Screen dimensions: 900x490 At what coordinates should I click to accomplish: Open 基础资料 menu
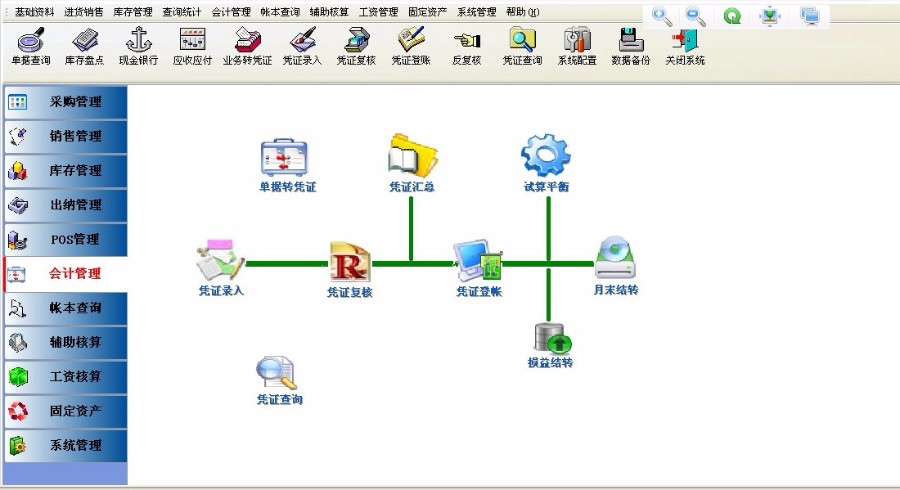(x=34, y=12)
